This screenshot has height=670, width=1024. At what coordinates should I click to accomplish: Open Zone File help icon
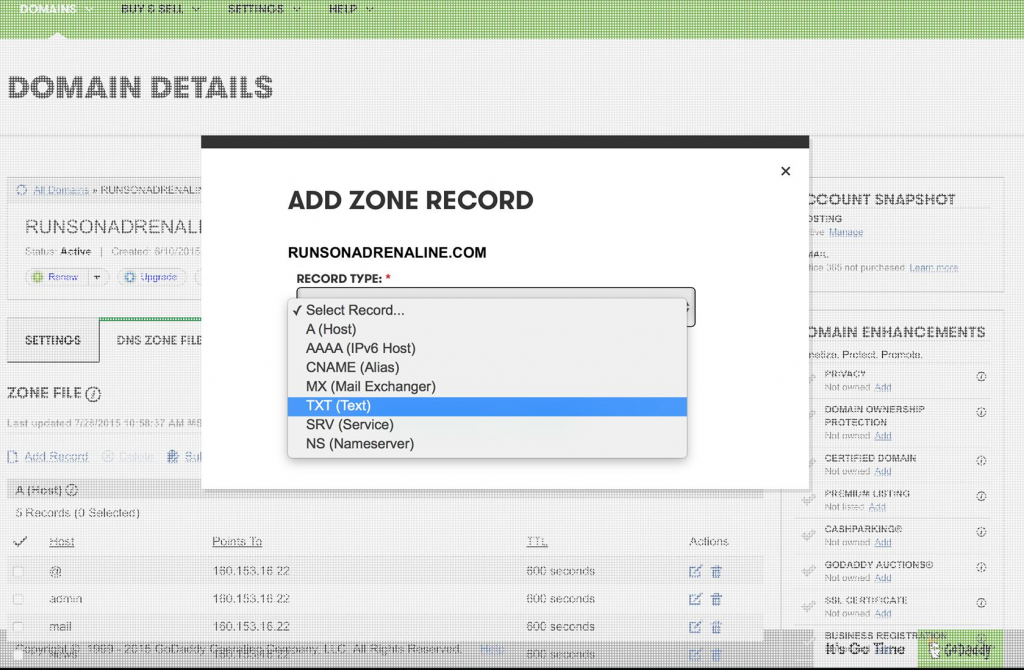(93, 394)
